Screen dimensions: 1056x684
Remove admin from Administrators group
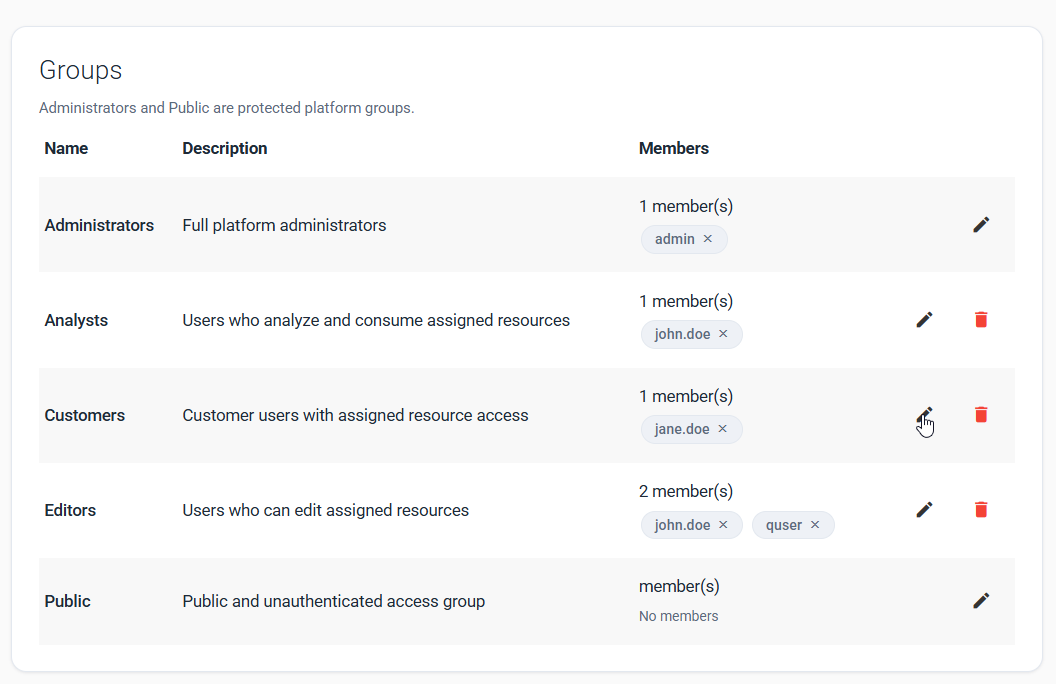click(x=708, y=239)
